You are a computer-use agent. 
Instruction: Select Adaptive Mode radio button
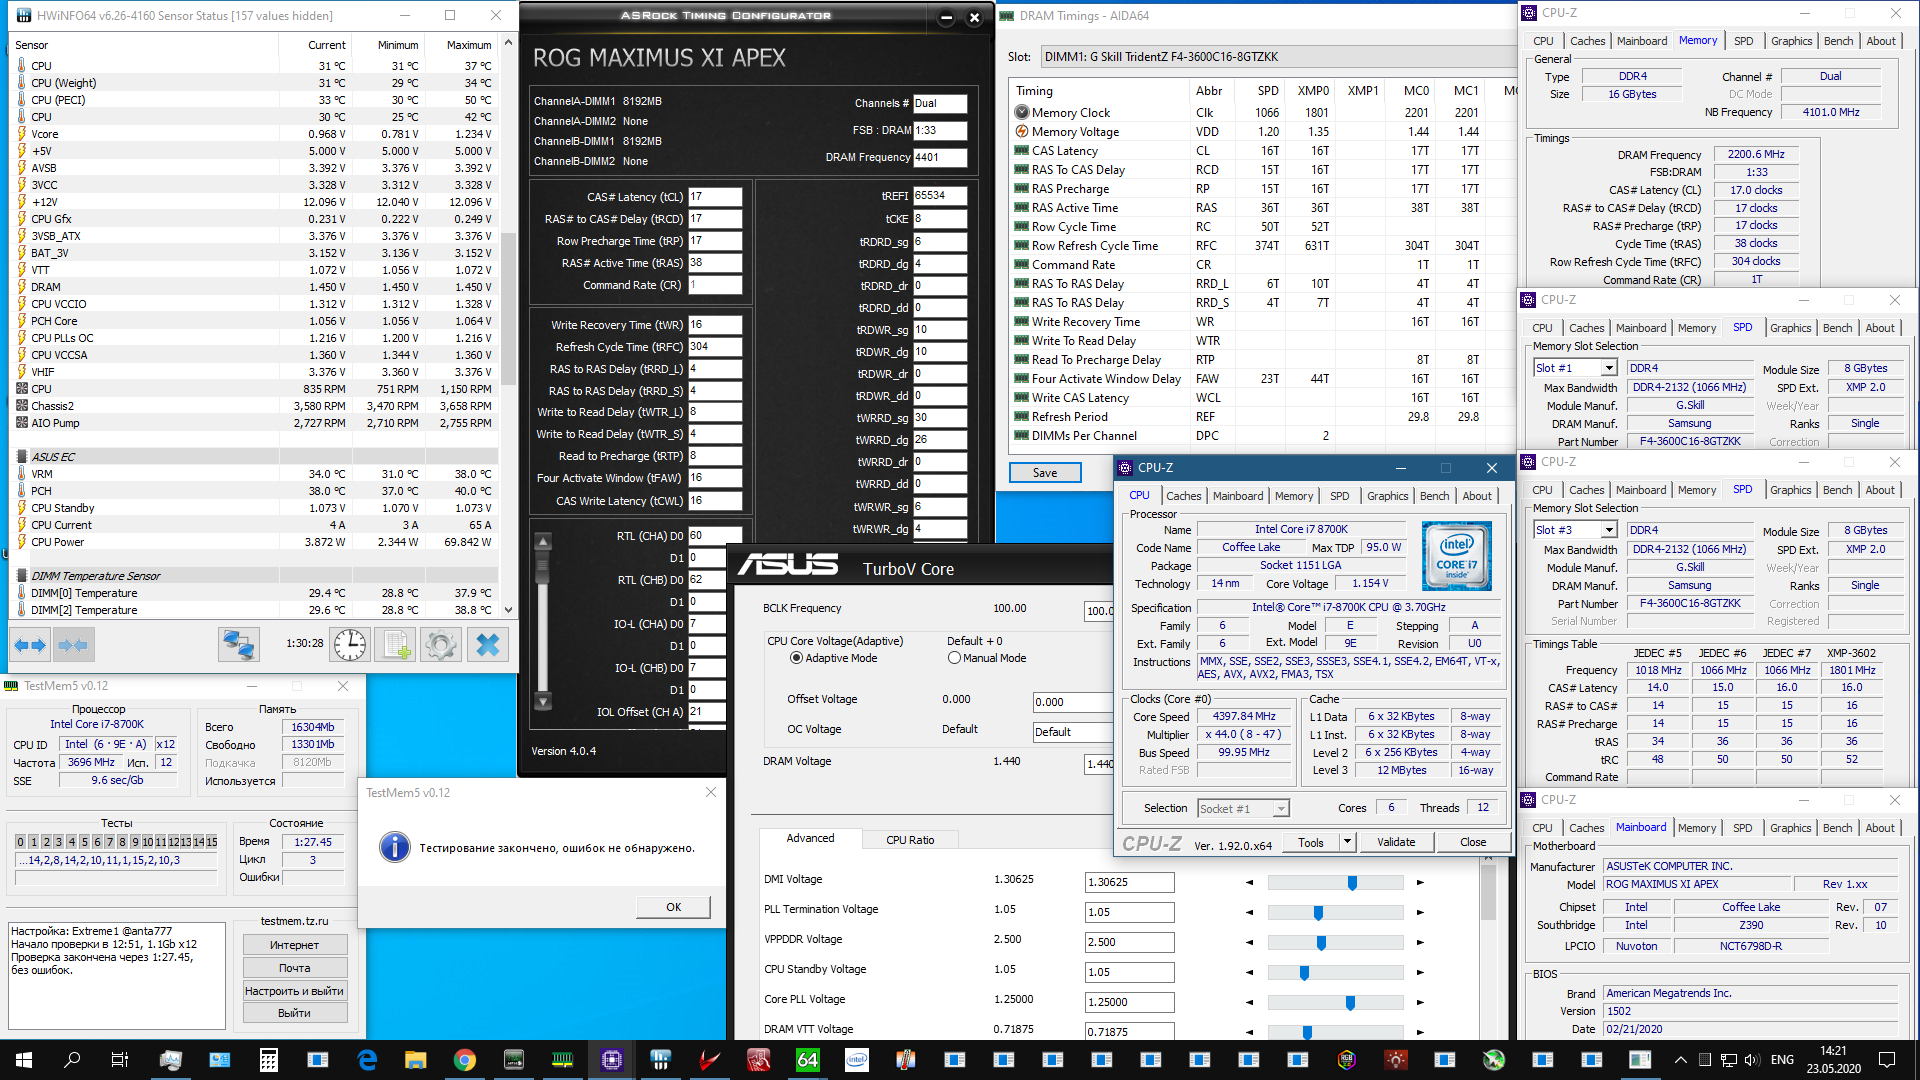797,658
